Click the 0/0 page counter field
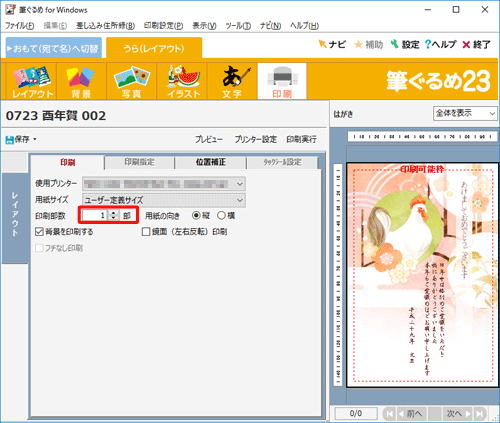The image size is (500, 423). pos(356,414)
